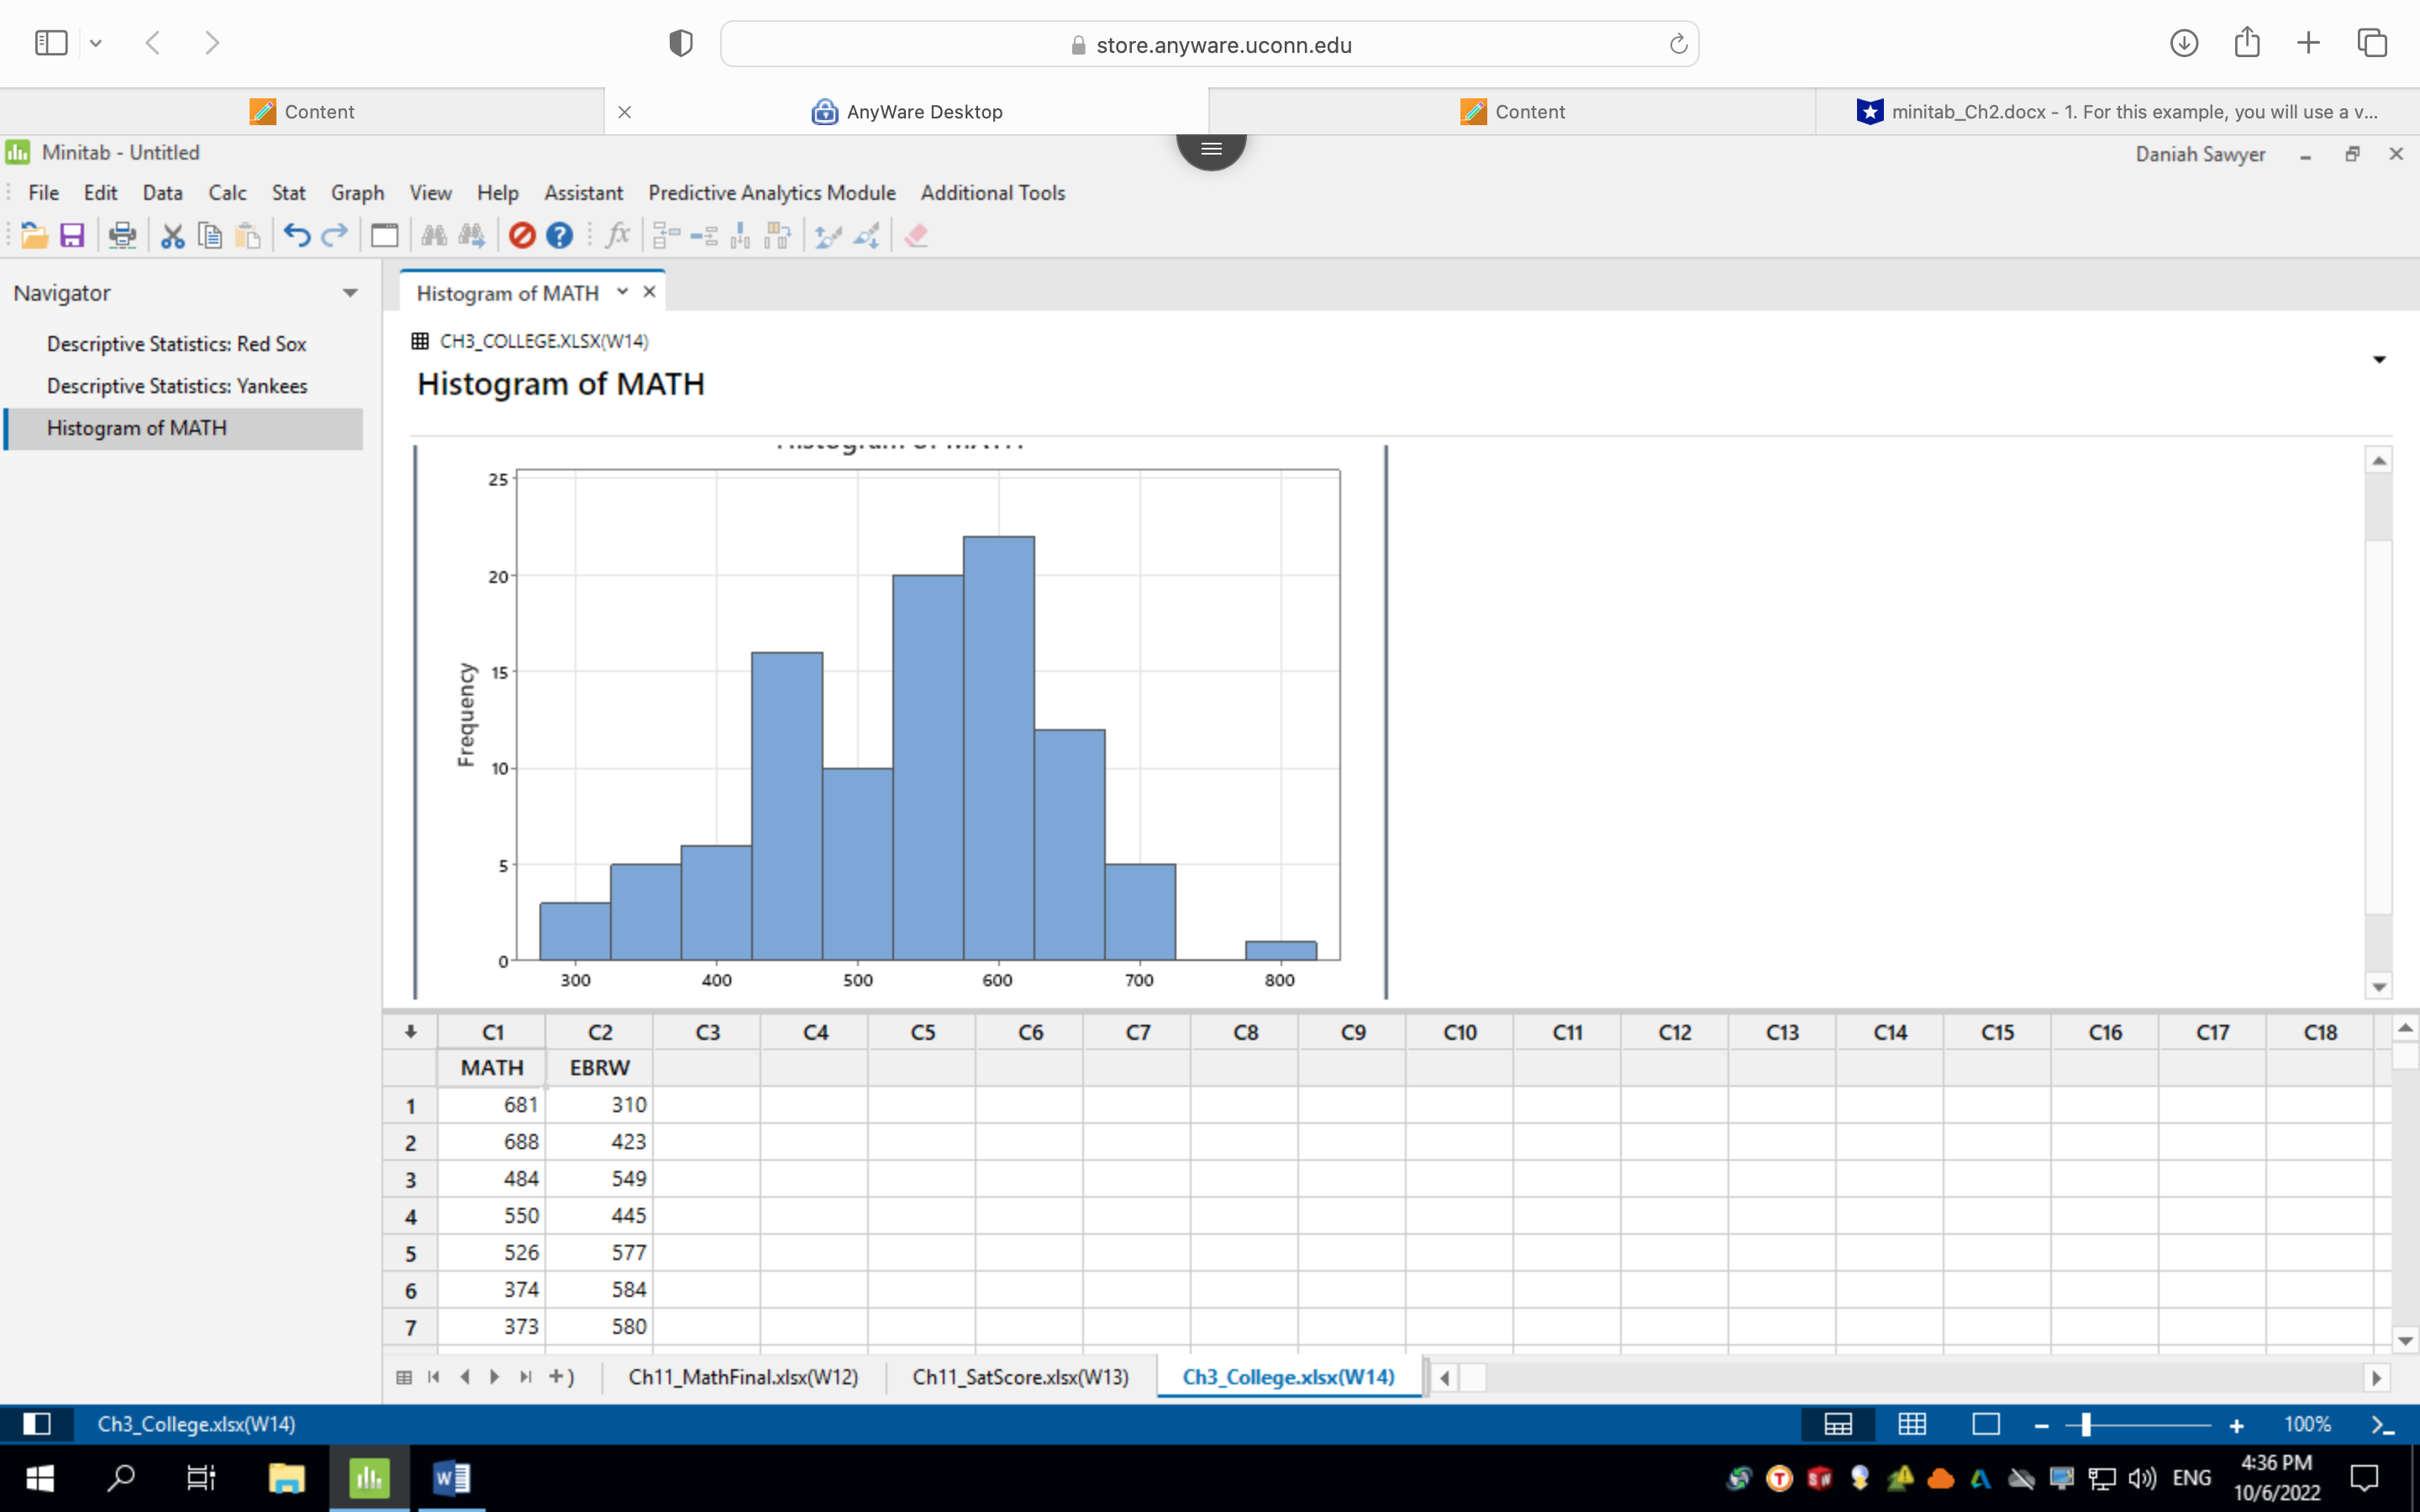
Task: Click the Undo arrow icon
Action: point(296,235)
